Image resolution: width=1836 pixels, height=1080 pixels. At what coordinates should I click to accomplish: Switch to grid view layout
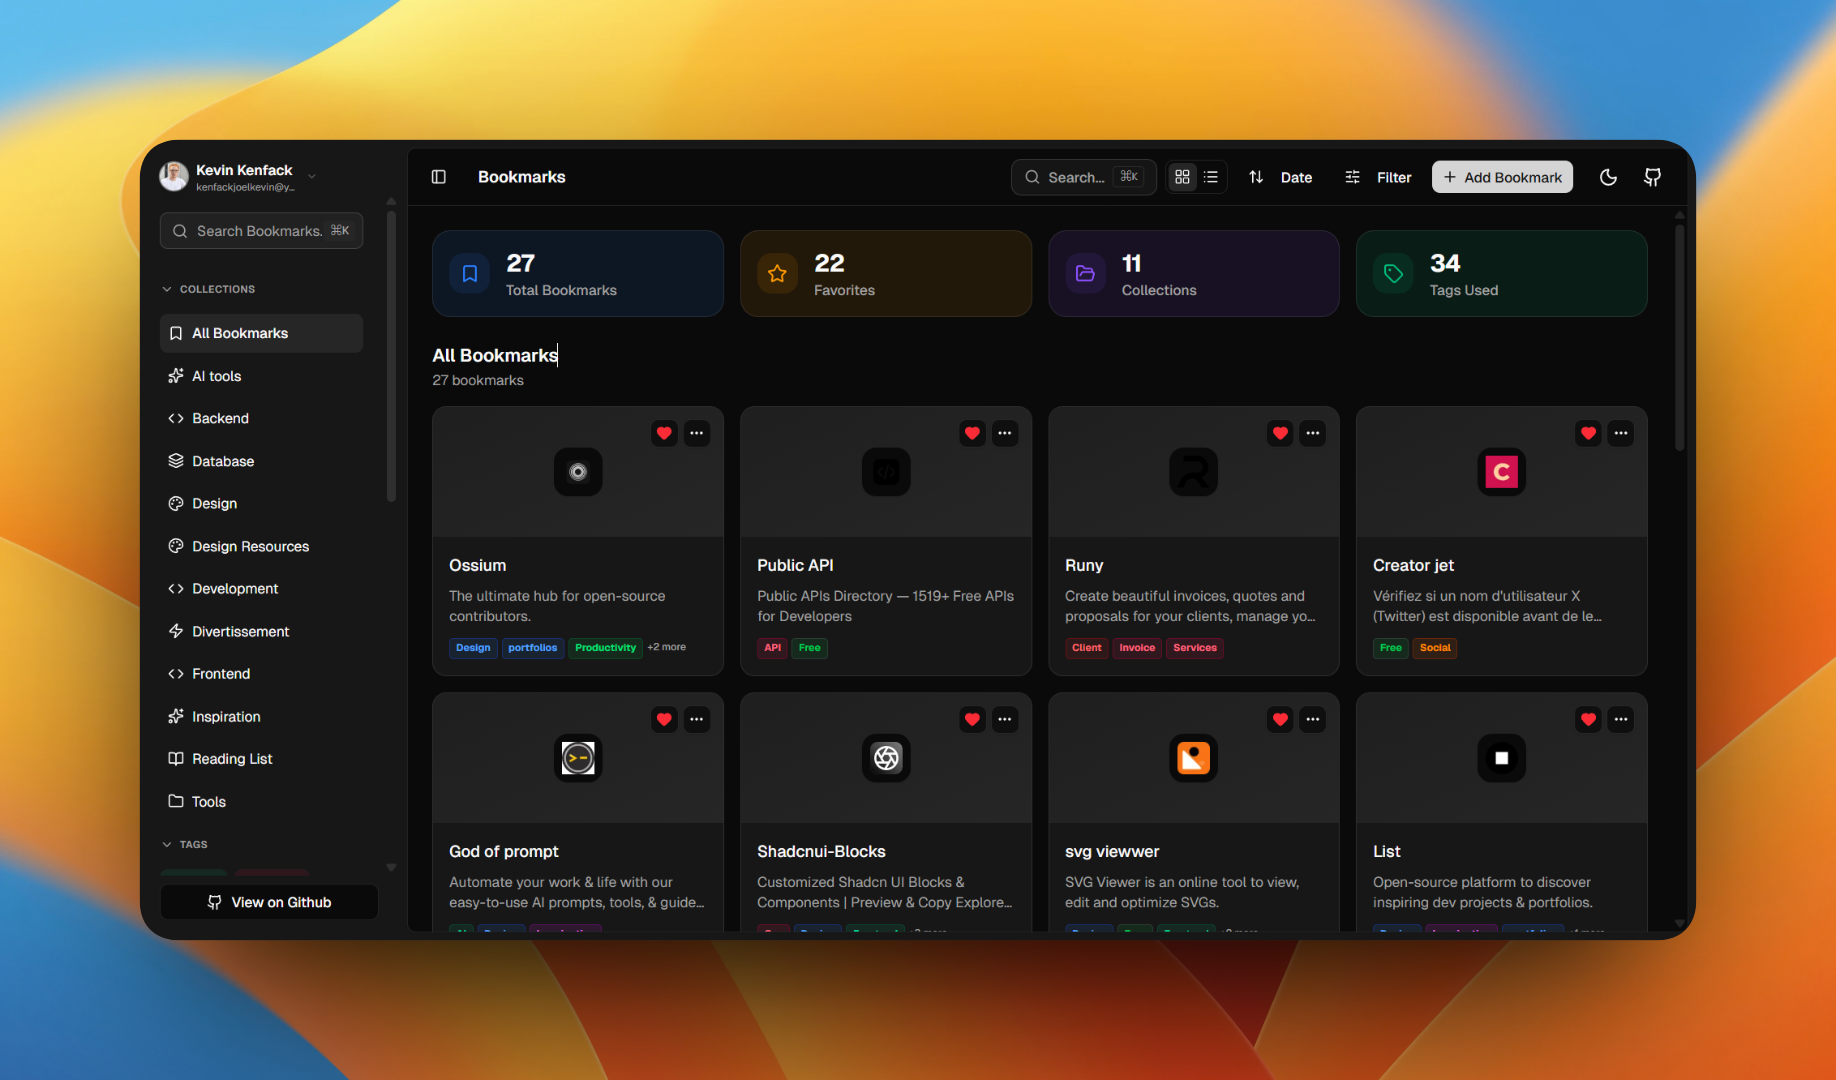pos(1182,177)
